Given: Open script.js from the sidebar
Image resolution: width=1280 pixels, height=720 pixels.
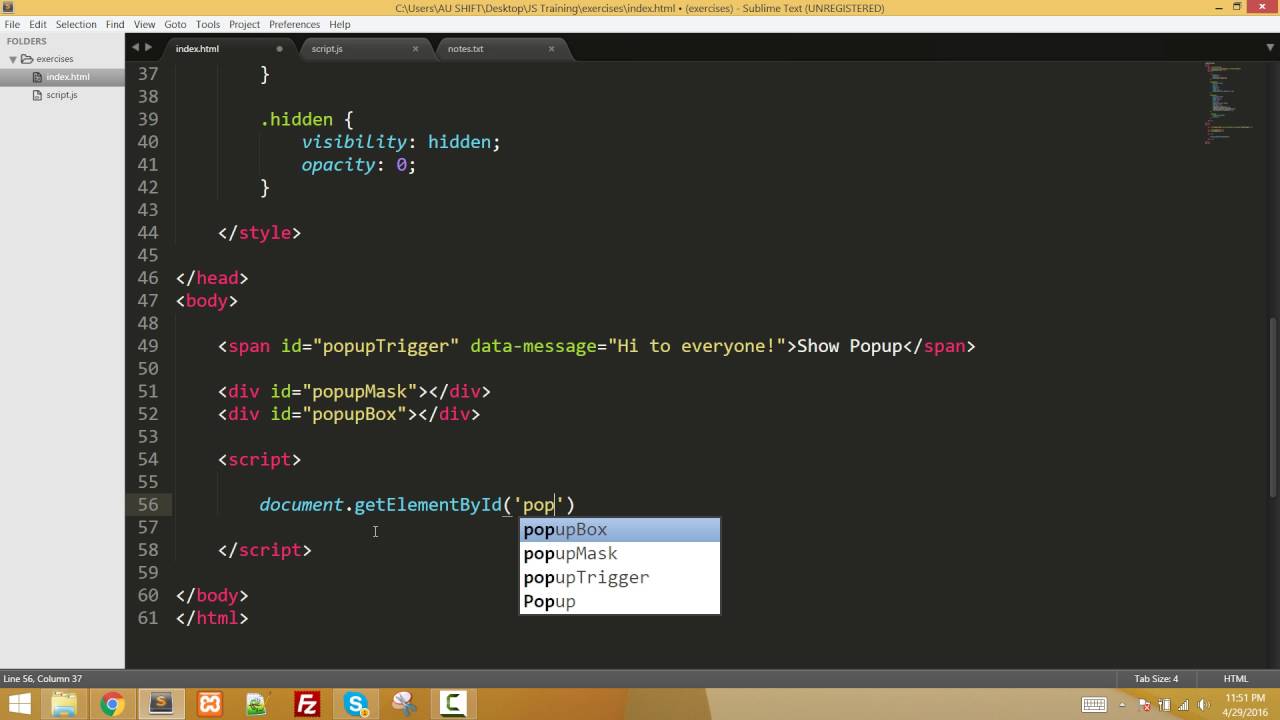Looking at the screenshot, I should (x=62, y=95).
